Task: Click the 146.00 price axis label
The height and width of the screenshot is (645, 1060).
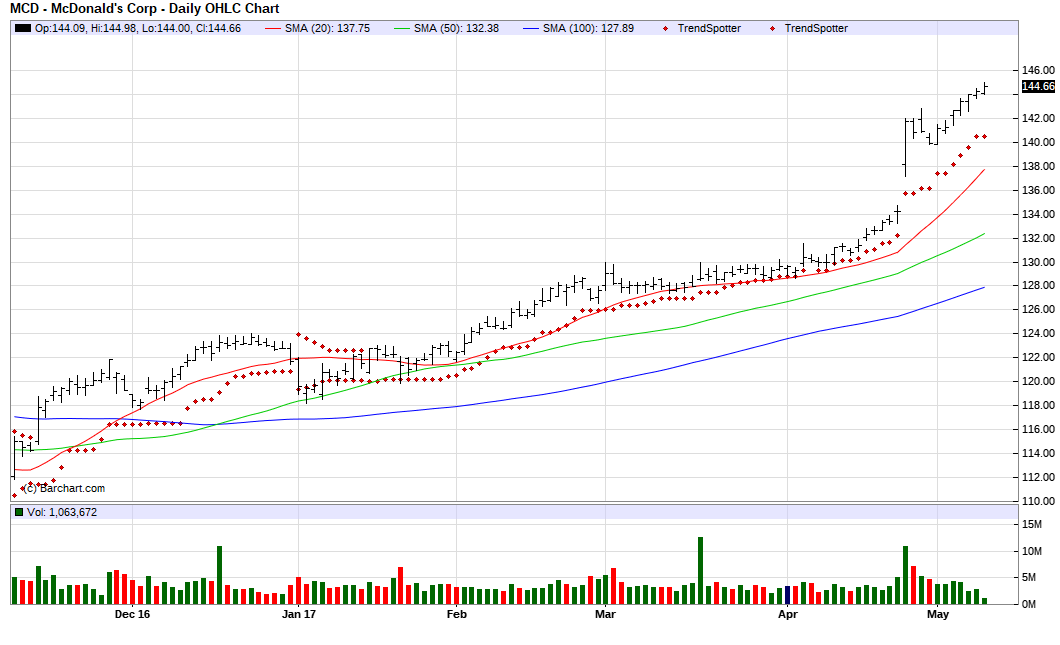Action: pyautogui.click(x=1038, y=70)
